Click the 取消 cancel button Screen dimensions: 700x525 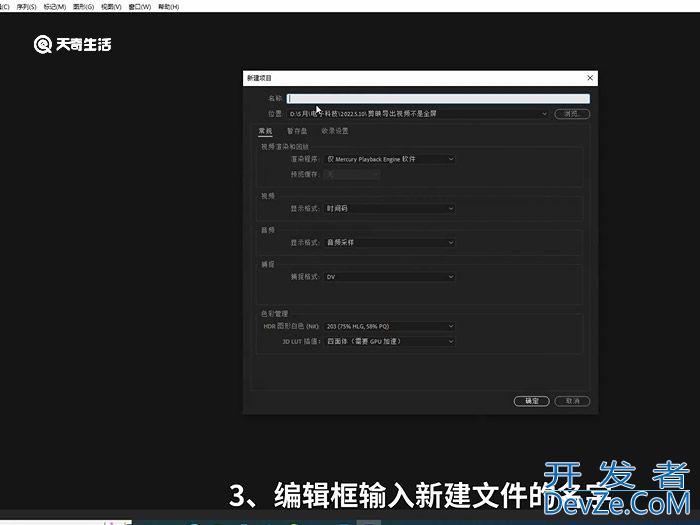pyautogui.click(x=572, y=401)
